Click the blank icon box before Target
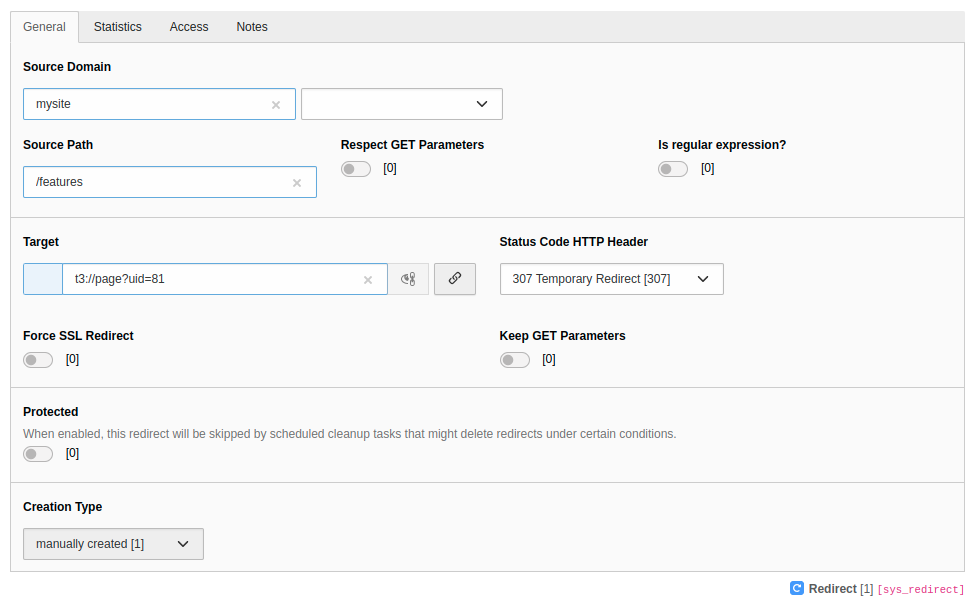Image resolution: width=974 pixels, height=608 pixels. coord(43,280)
